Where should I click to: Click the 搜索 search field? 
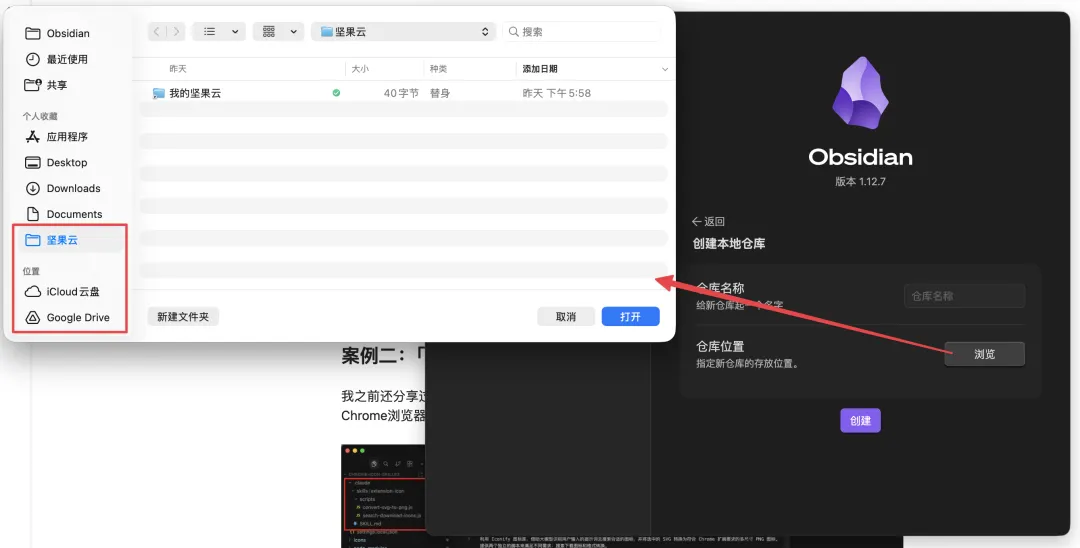coord(581,32)
